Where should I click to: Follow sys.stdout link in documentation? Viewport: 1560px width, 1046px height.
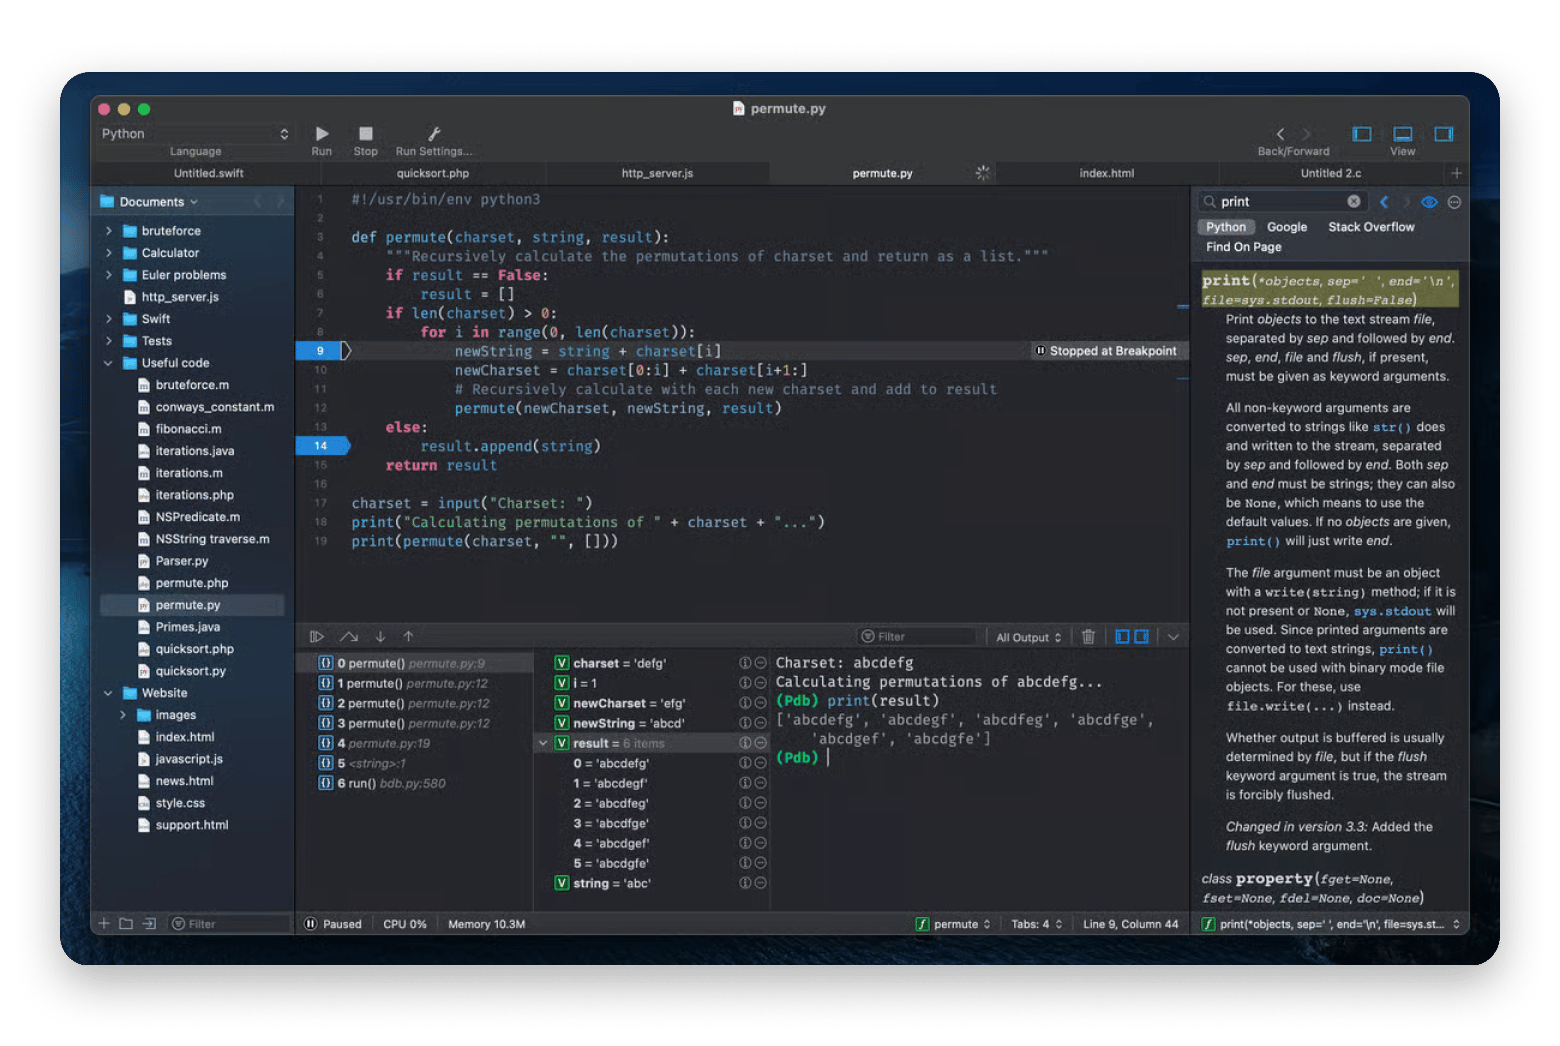pyautogui.click(x=1392, y=611)
